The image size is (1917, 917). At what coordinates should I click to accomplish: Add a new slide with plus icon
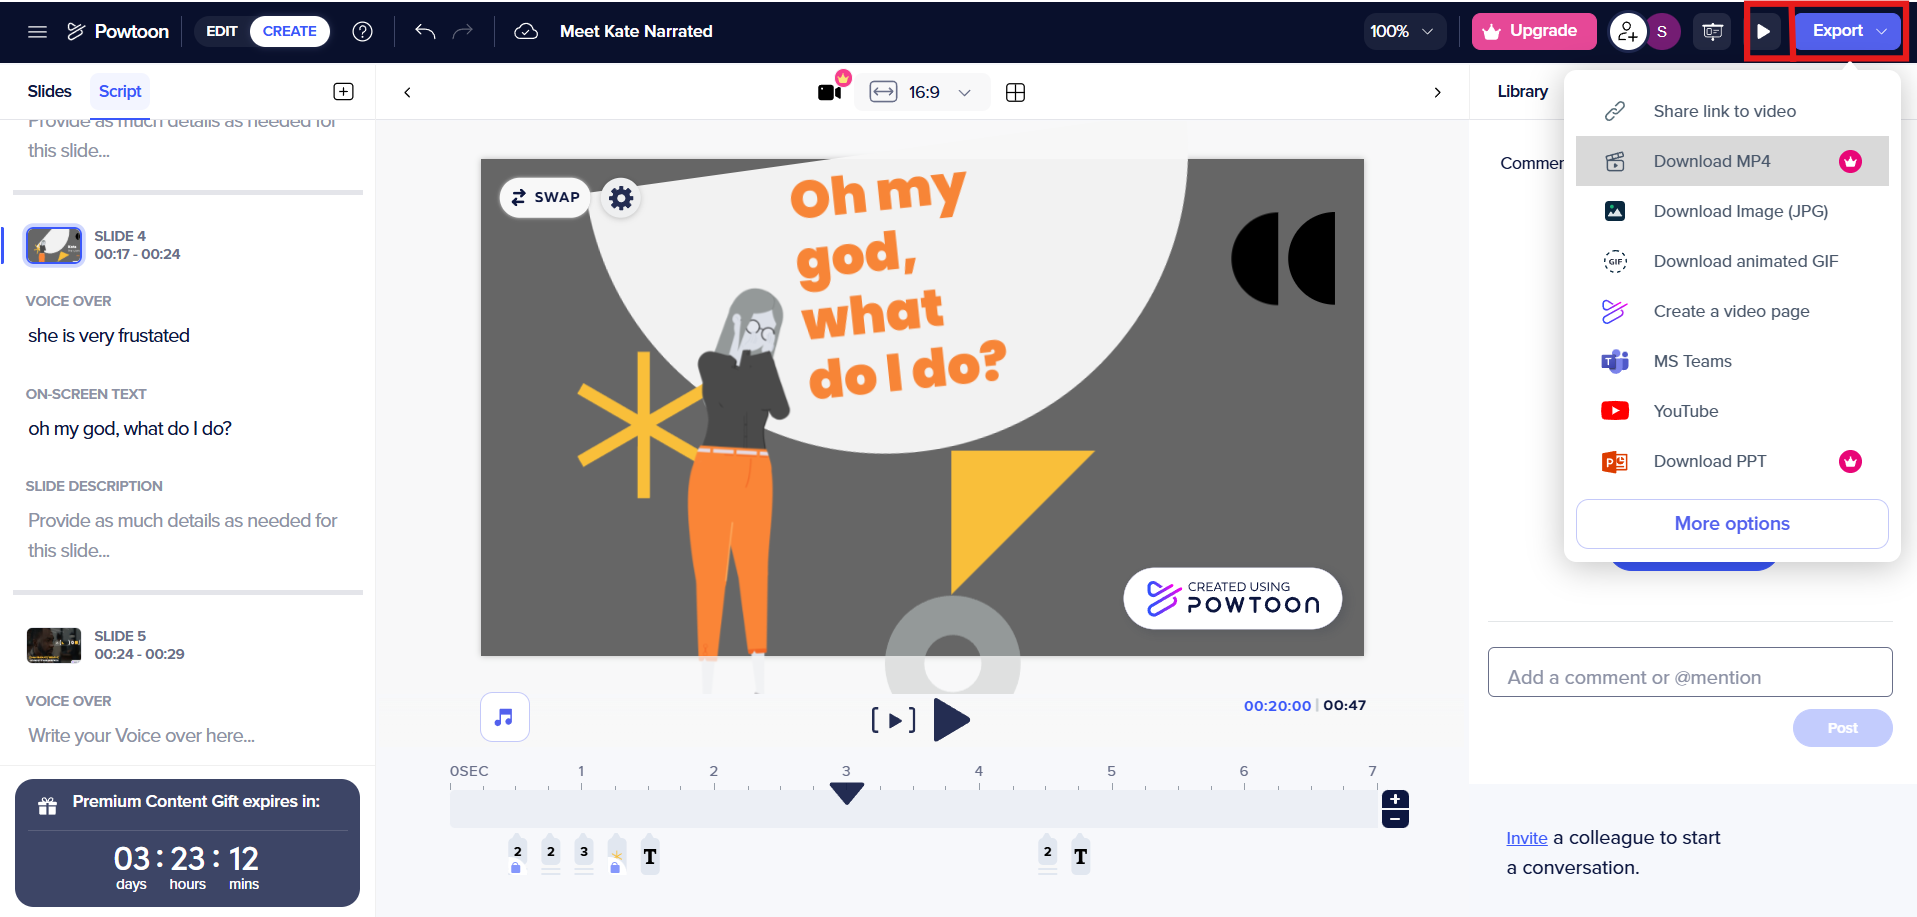point(343,91)
